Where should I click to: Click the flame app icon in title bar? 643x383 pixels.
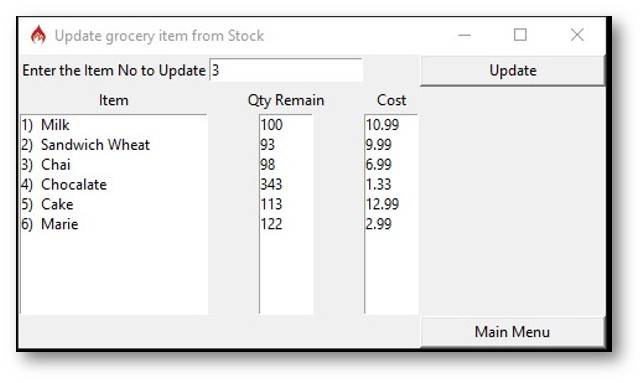click(38, 35)
